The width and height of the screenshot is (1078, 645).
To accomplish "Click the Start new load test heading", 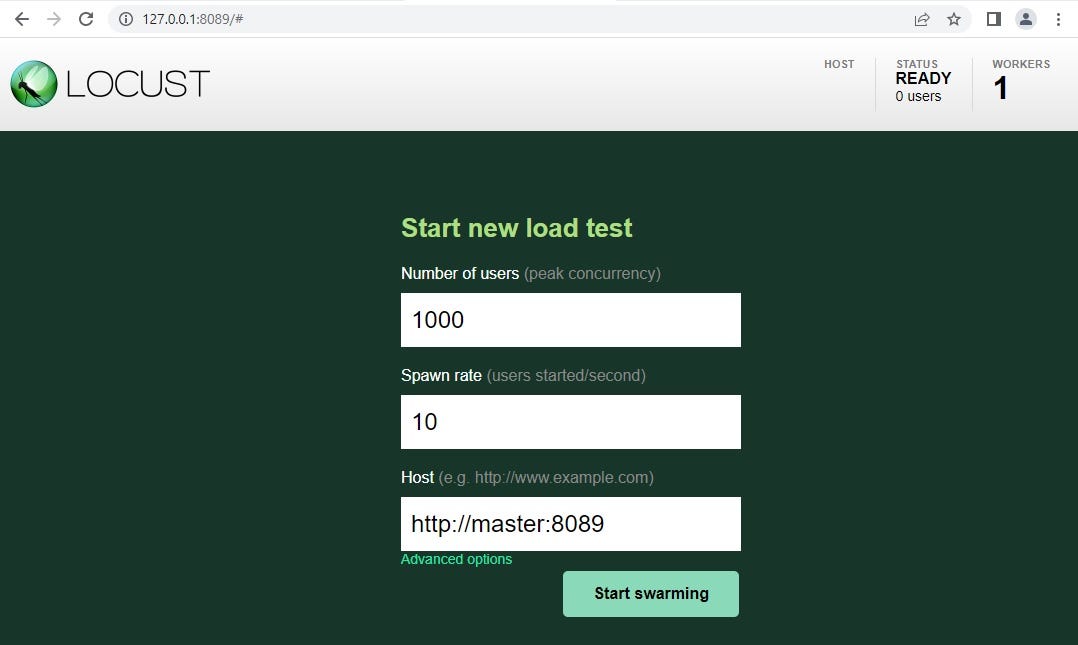I will 516,228.
